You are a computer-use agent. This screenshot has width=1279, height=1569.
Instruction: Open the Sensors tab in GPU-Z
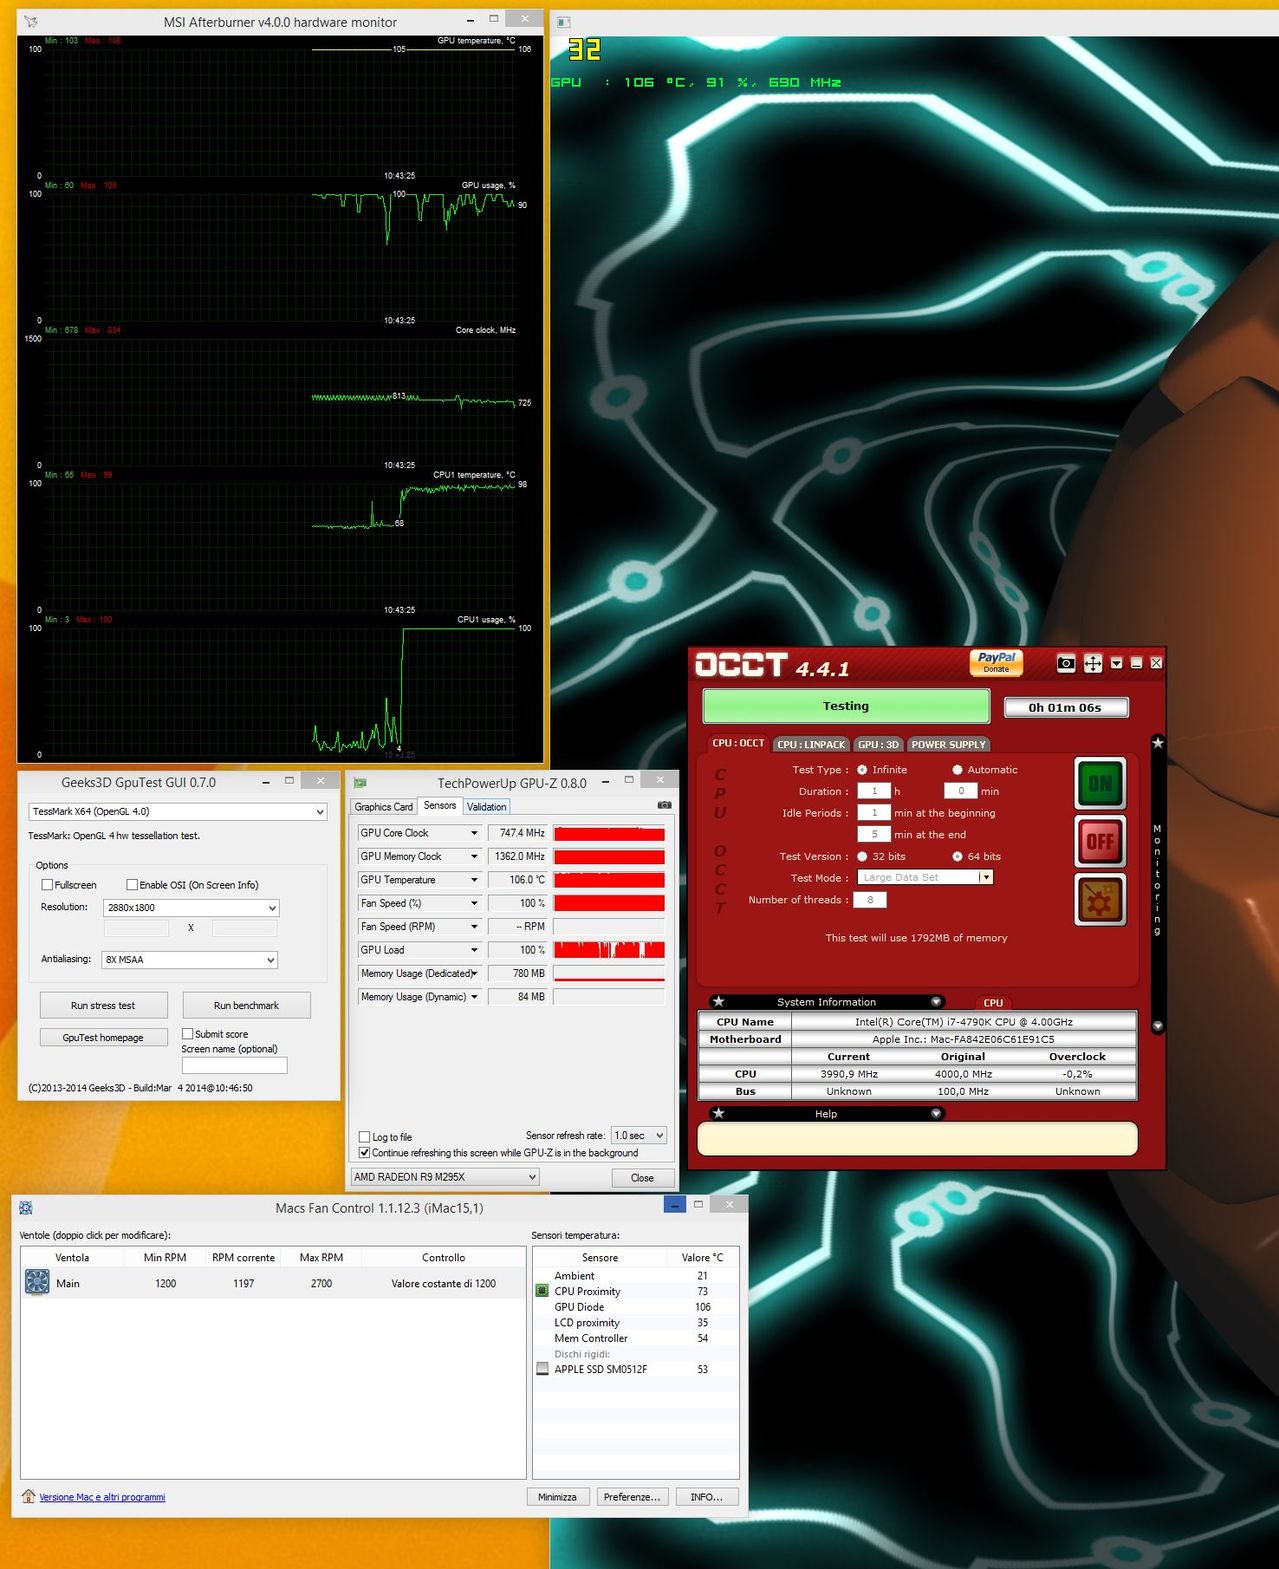coord(440,805)
